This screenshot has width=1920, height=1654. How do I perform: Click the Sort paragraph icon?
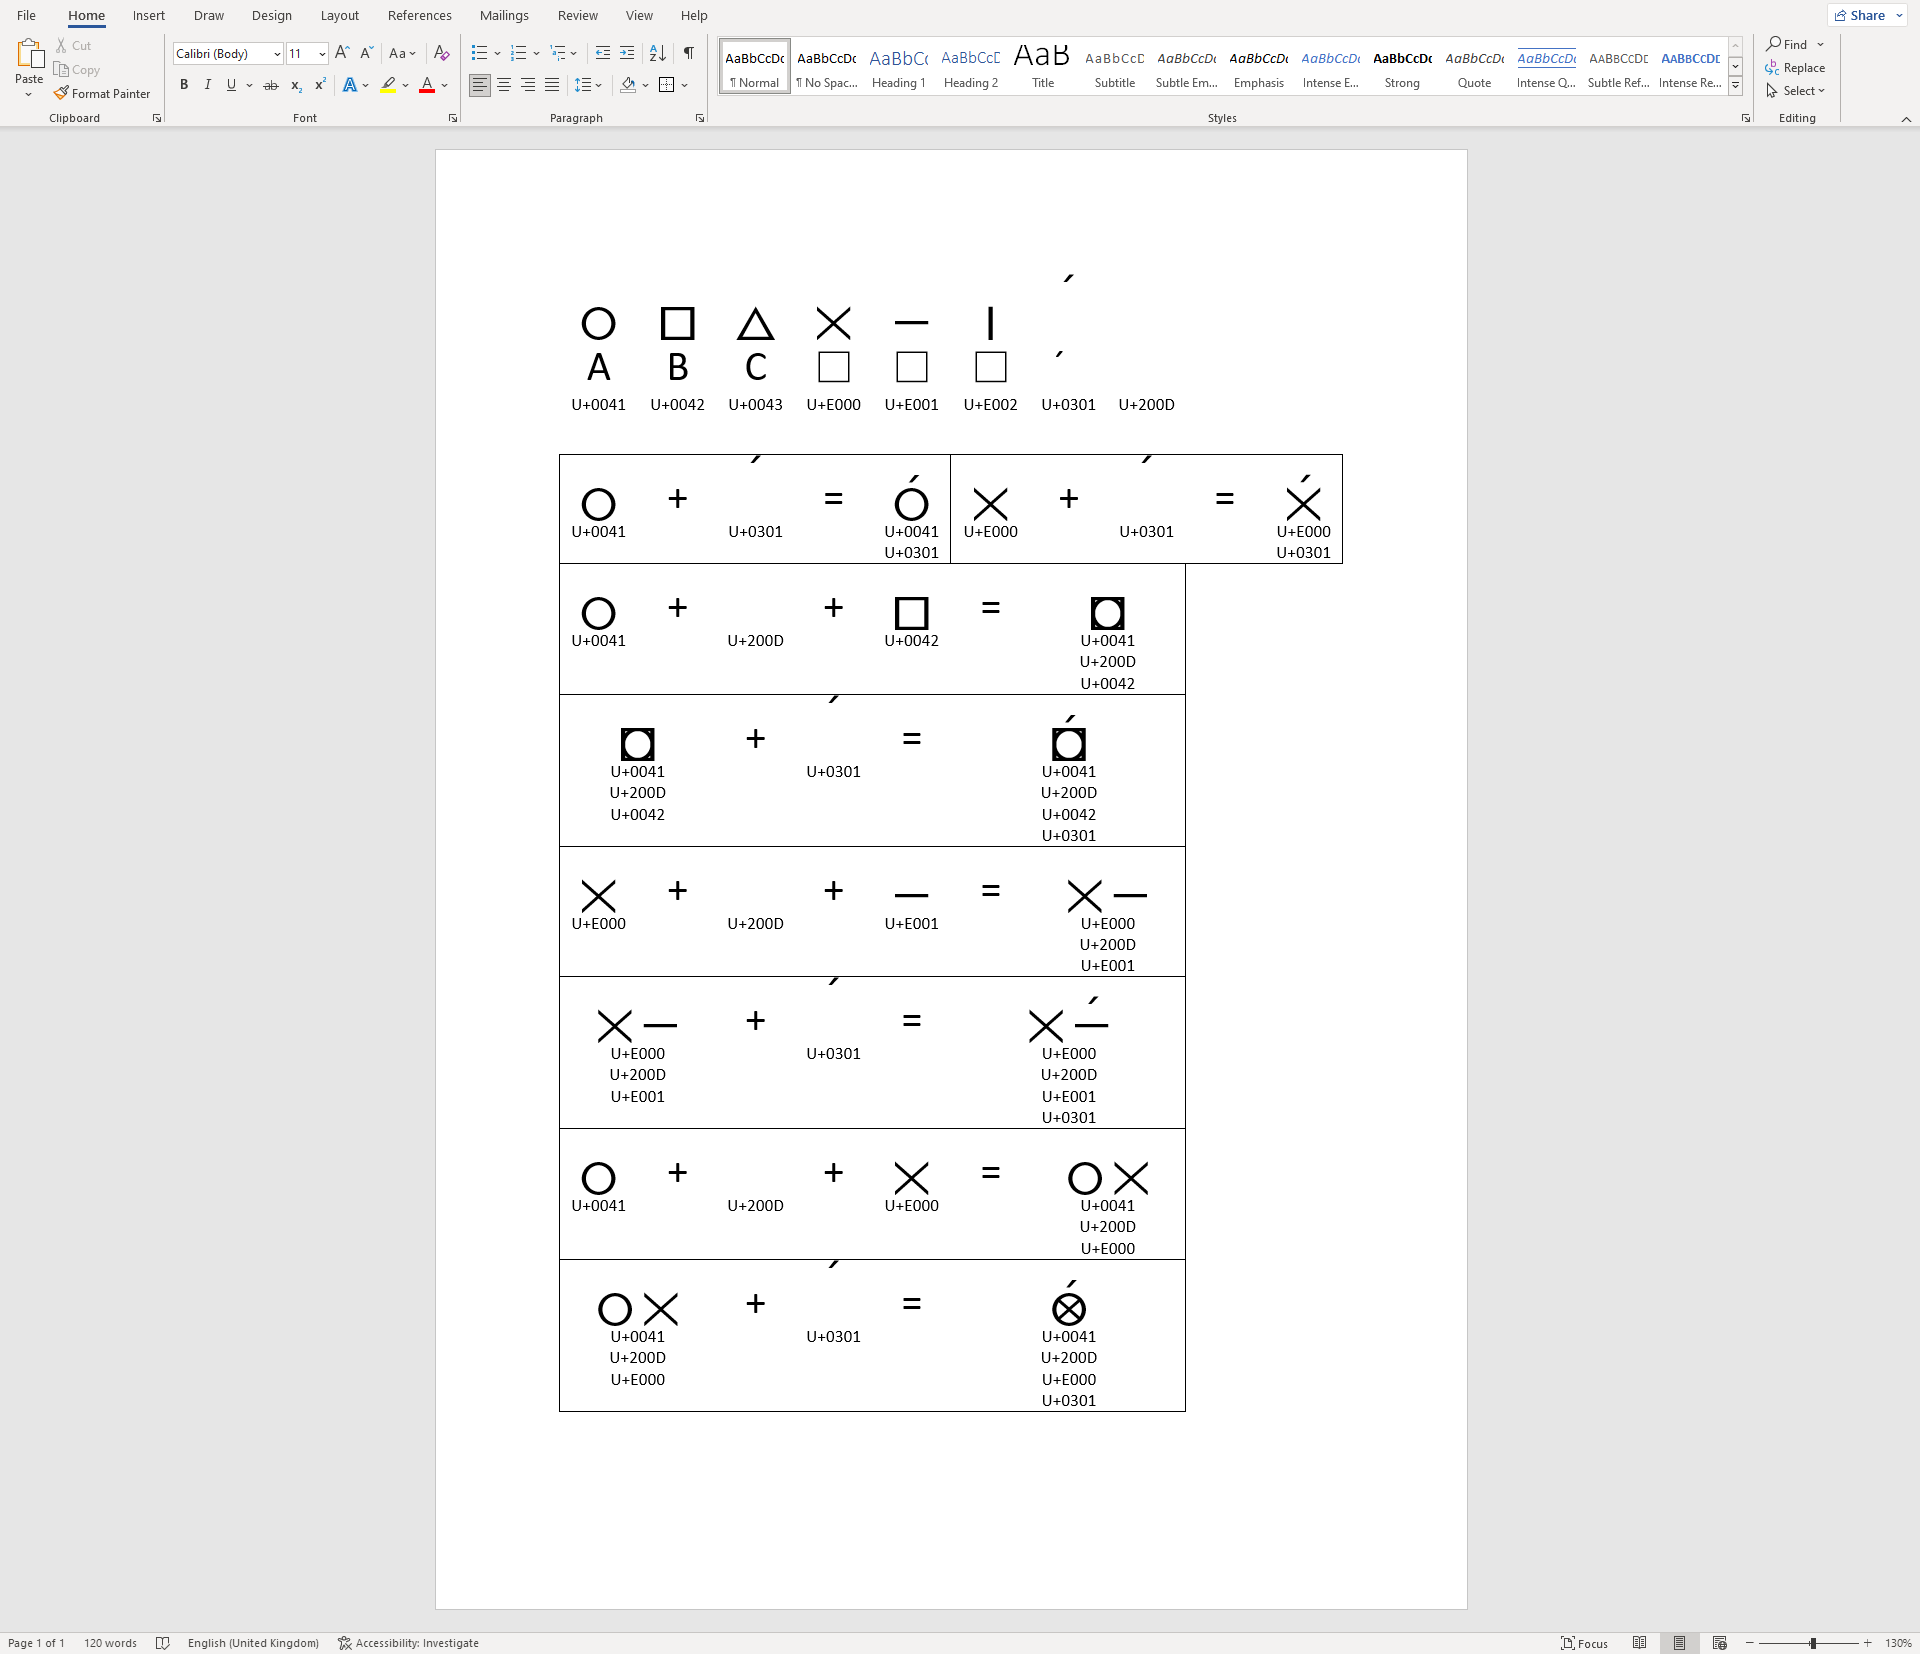[x=657, y=53]
